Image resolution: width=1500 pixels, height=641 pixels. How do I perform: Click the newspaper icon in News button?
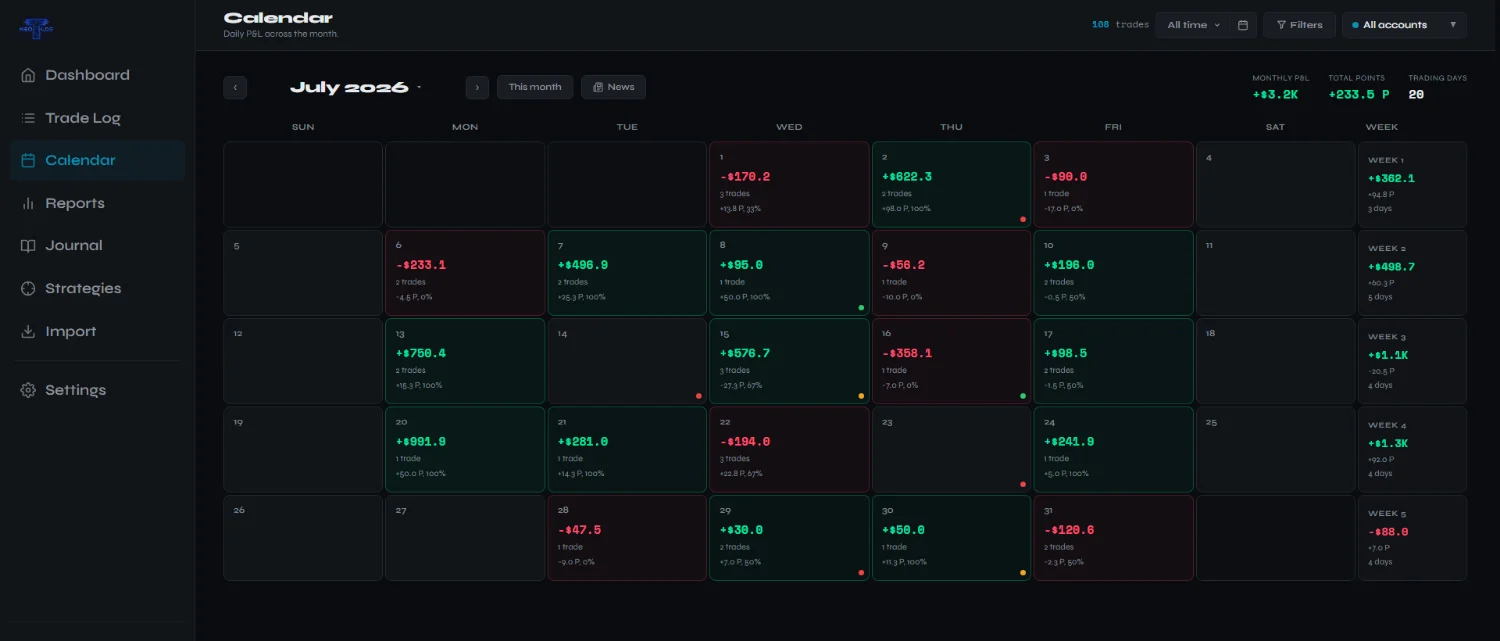coord(598,87)
